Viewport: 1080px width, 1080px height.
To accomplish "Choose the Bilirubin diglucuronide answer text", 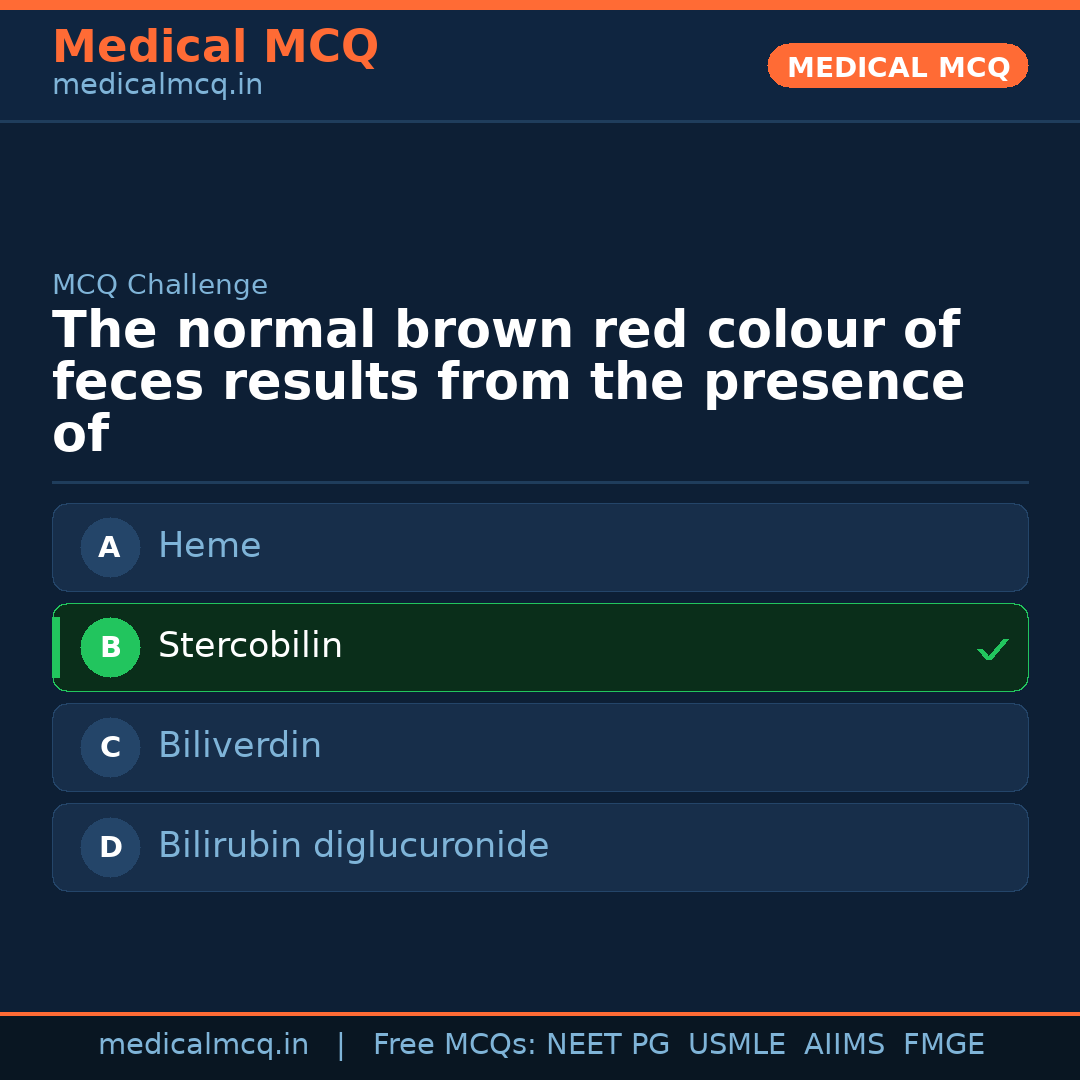I will click(x=353, y=846).
